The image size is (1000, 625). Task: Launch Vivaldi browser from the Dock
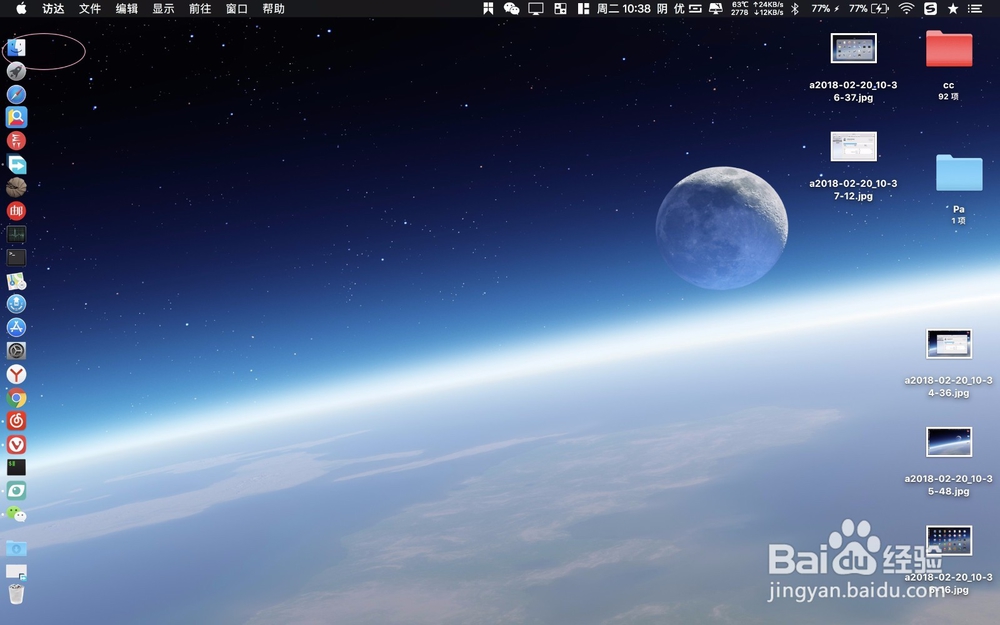16,445
